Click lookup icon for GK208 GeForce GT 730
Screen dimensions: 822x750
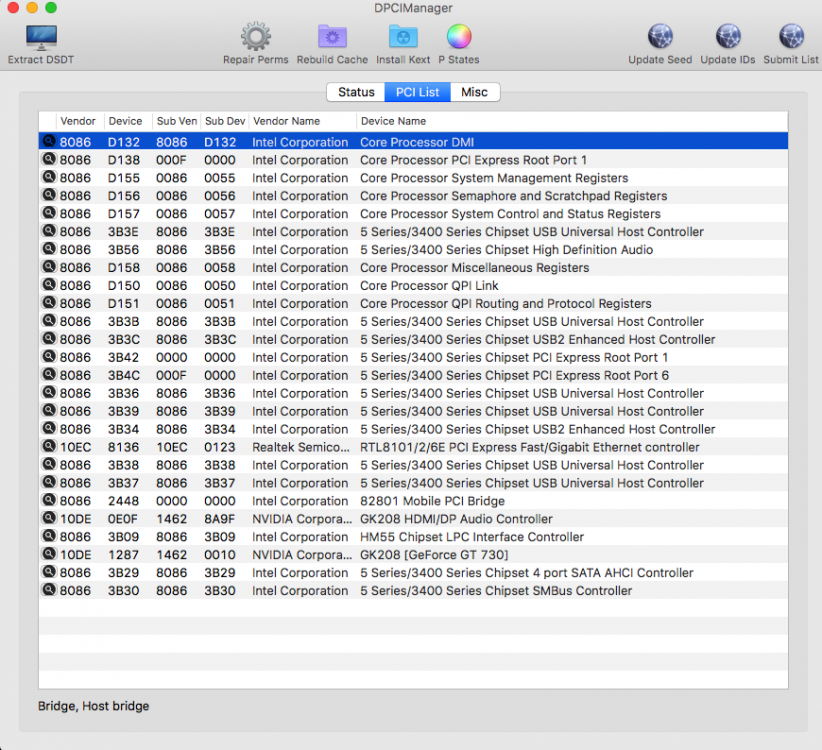point(49,554)
